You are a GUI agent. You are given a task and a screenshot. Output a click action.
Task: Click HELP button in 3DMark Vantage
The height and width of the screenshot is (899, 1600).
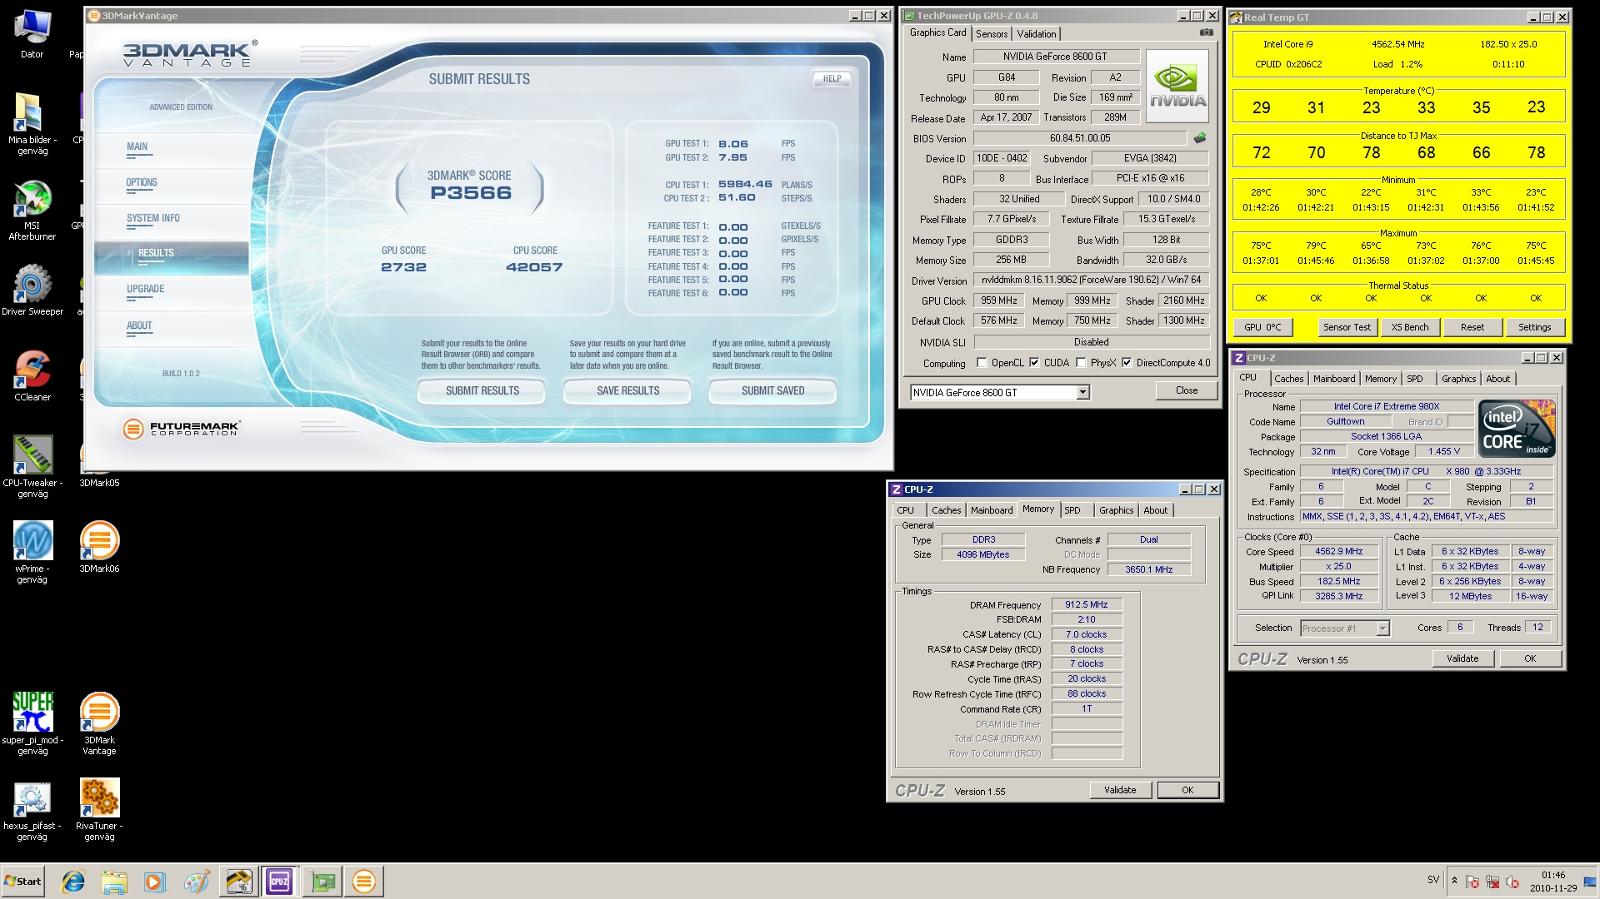pos(832,78)
